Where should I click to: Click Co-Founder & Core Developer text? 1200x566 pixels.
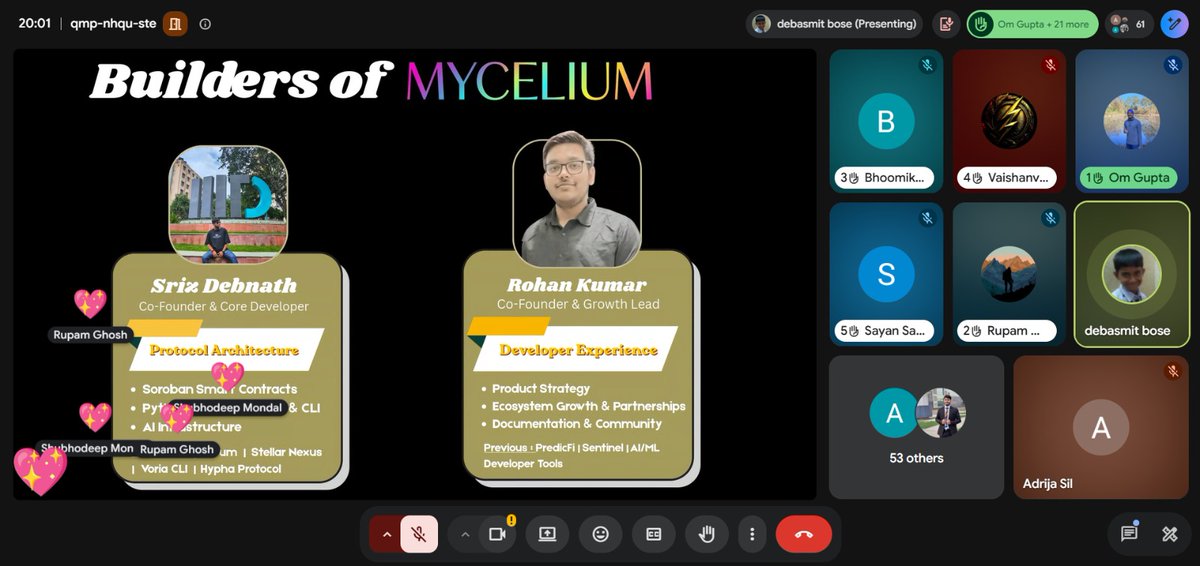pos(224,306)
